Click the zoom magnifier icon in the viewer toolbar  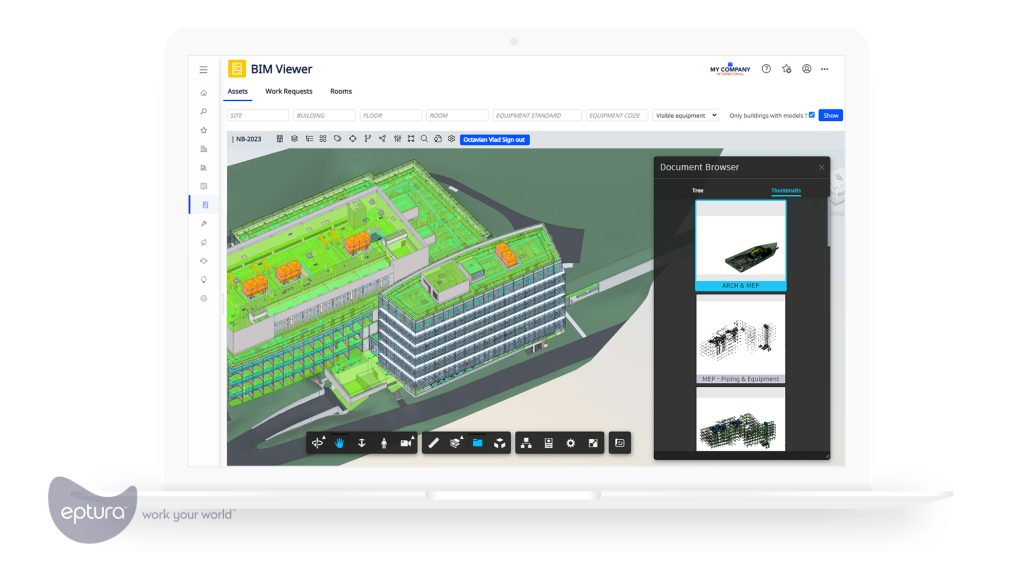423,139
